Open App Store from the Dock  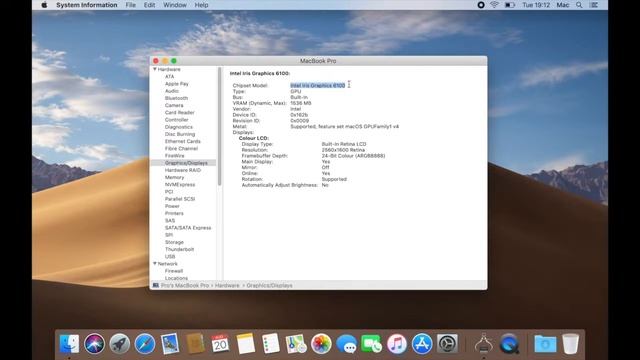click(x=422, y=344)
